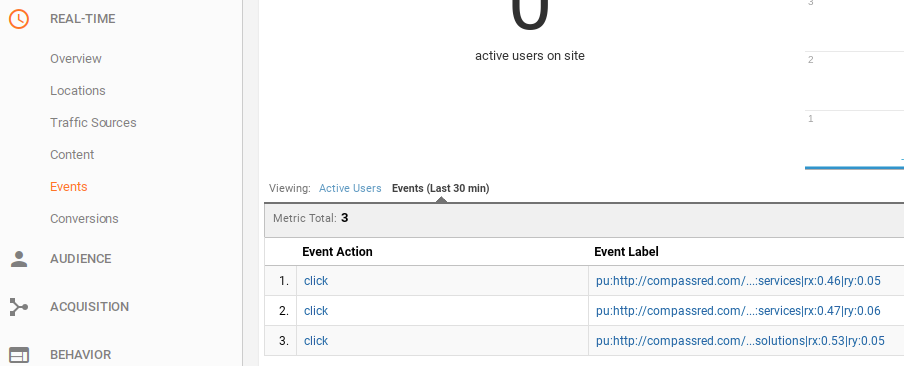Switch viewing to Active Users

click(350, 188)
